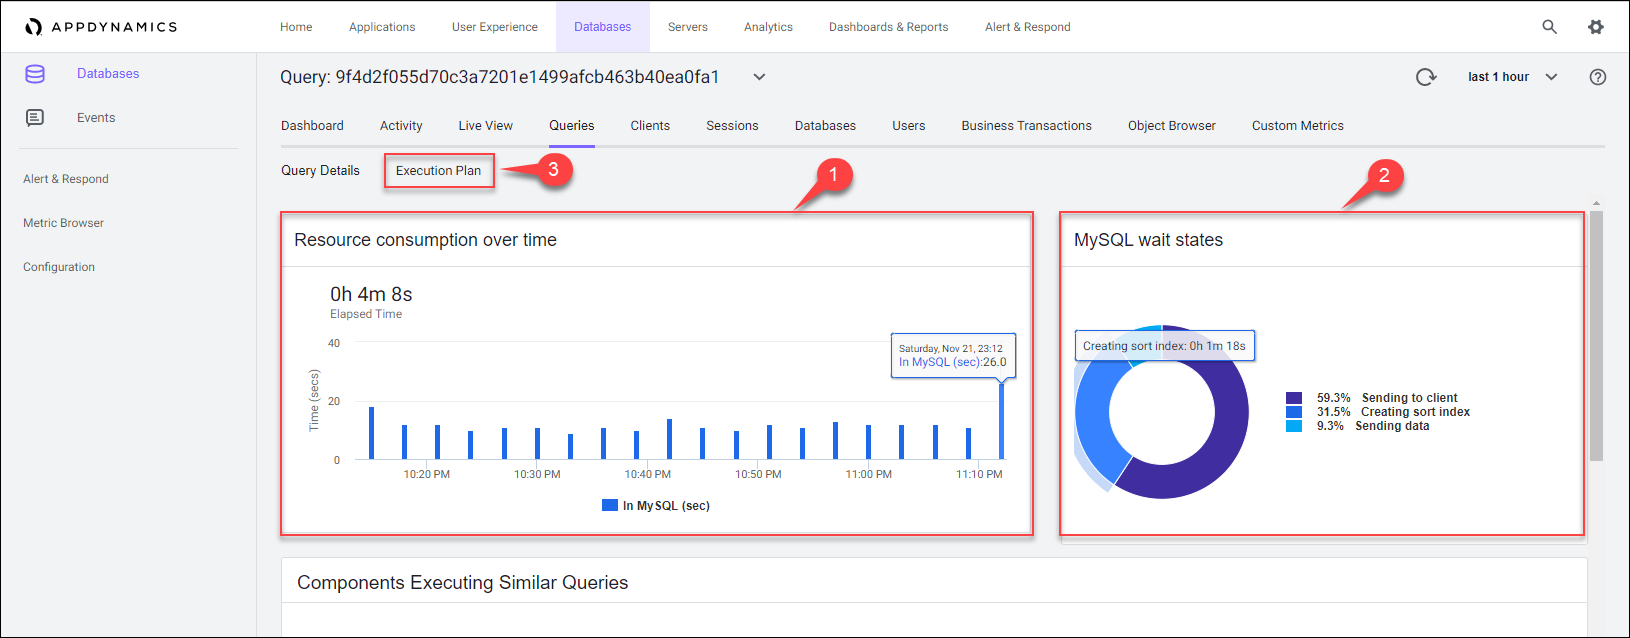The height and width of the screenshot is (638, 1630).
Task: Open the Live View tab
Action: click(485, 126)
